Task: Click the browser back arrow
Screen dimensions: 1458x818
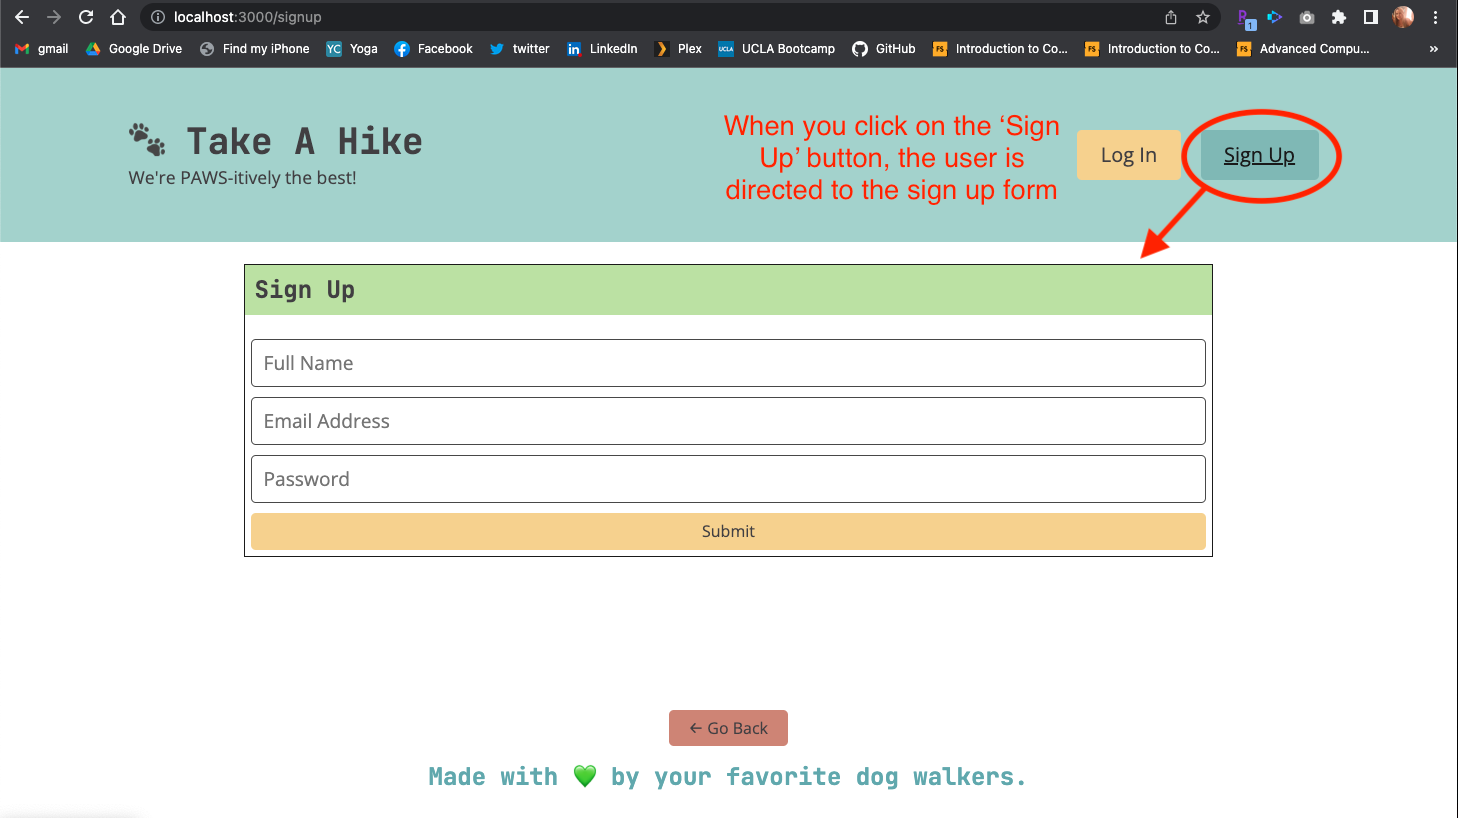Action: 22,17
